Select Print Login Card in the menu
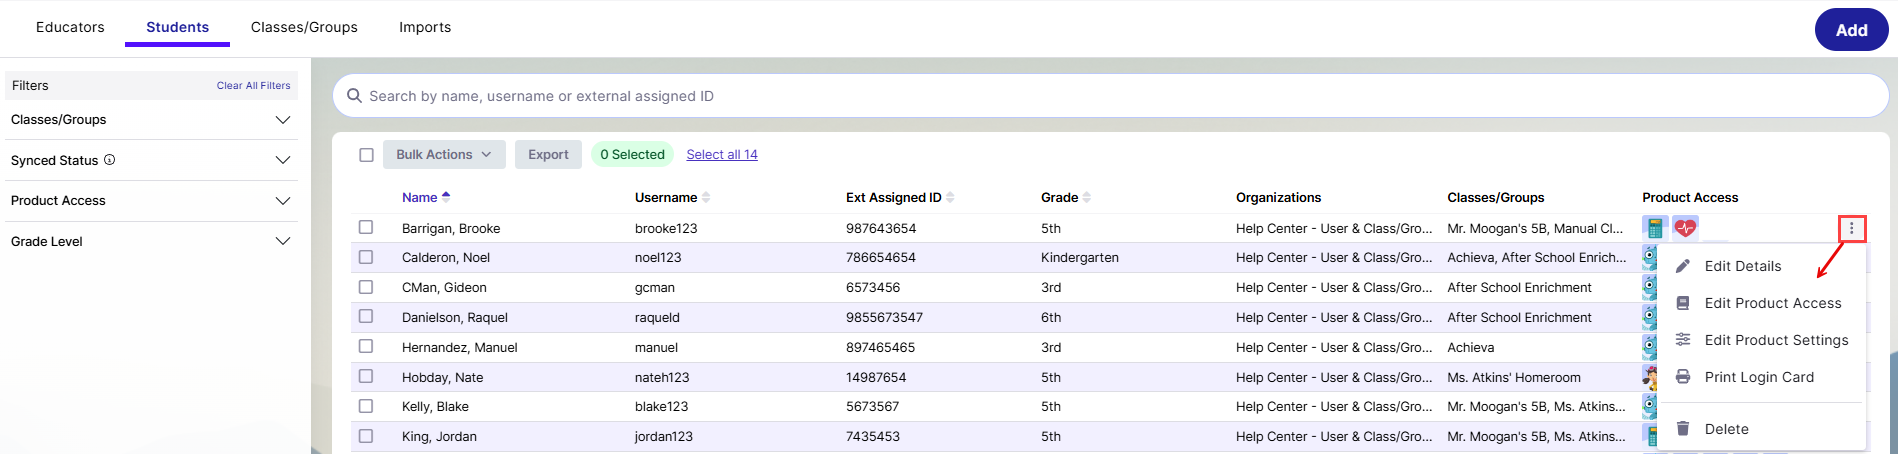 (1758, 377)
